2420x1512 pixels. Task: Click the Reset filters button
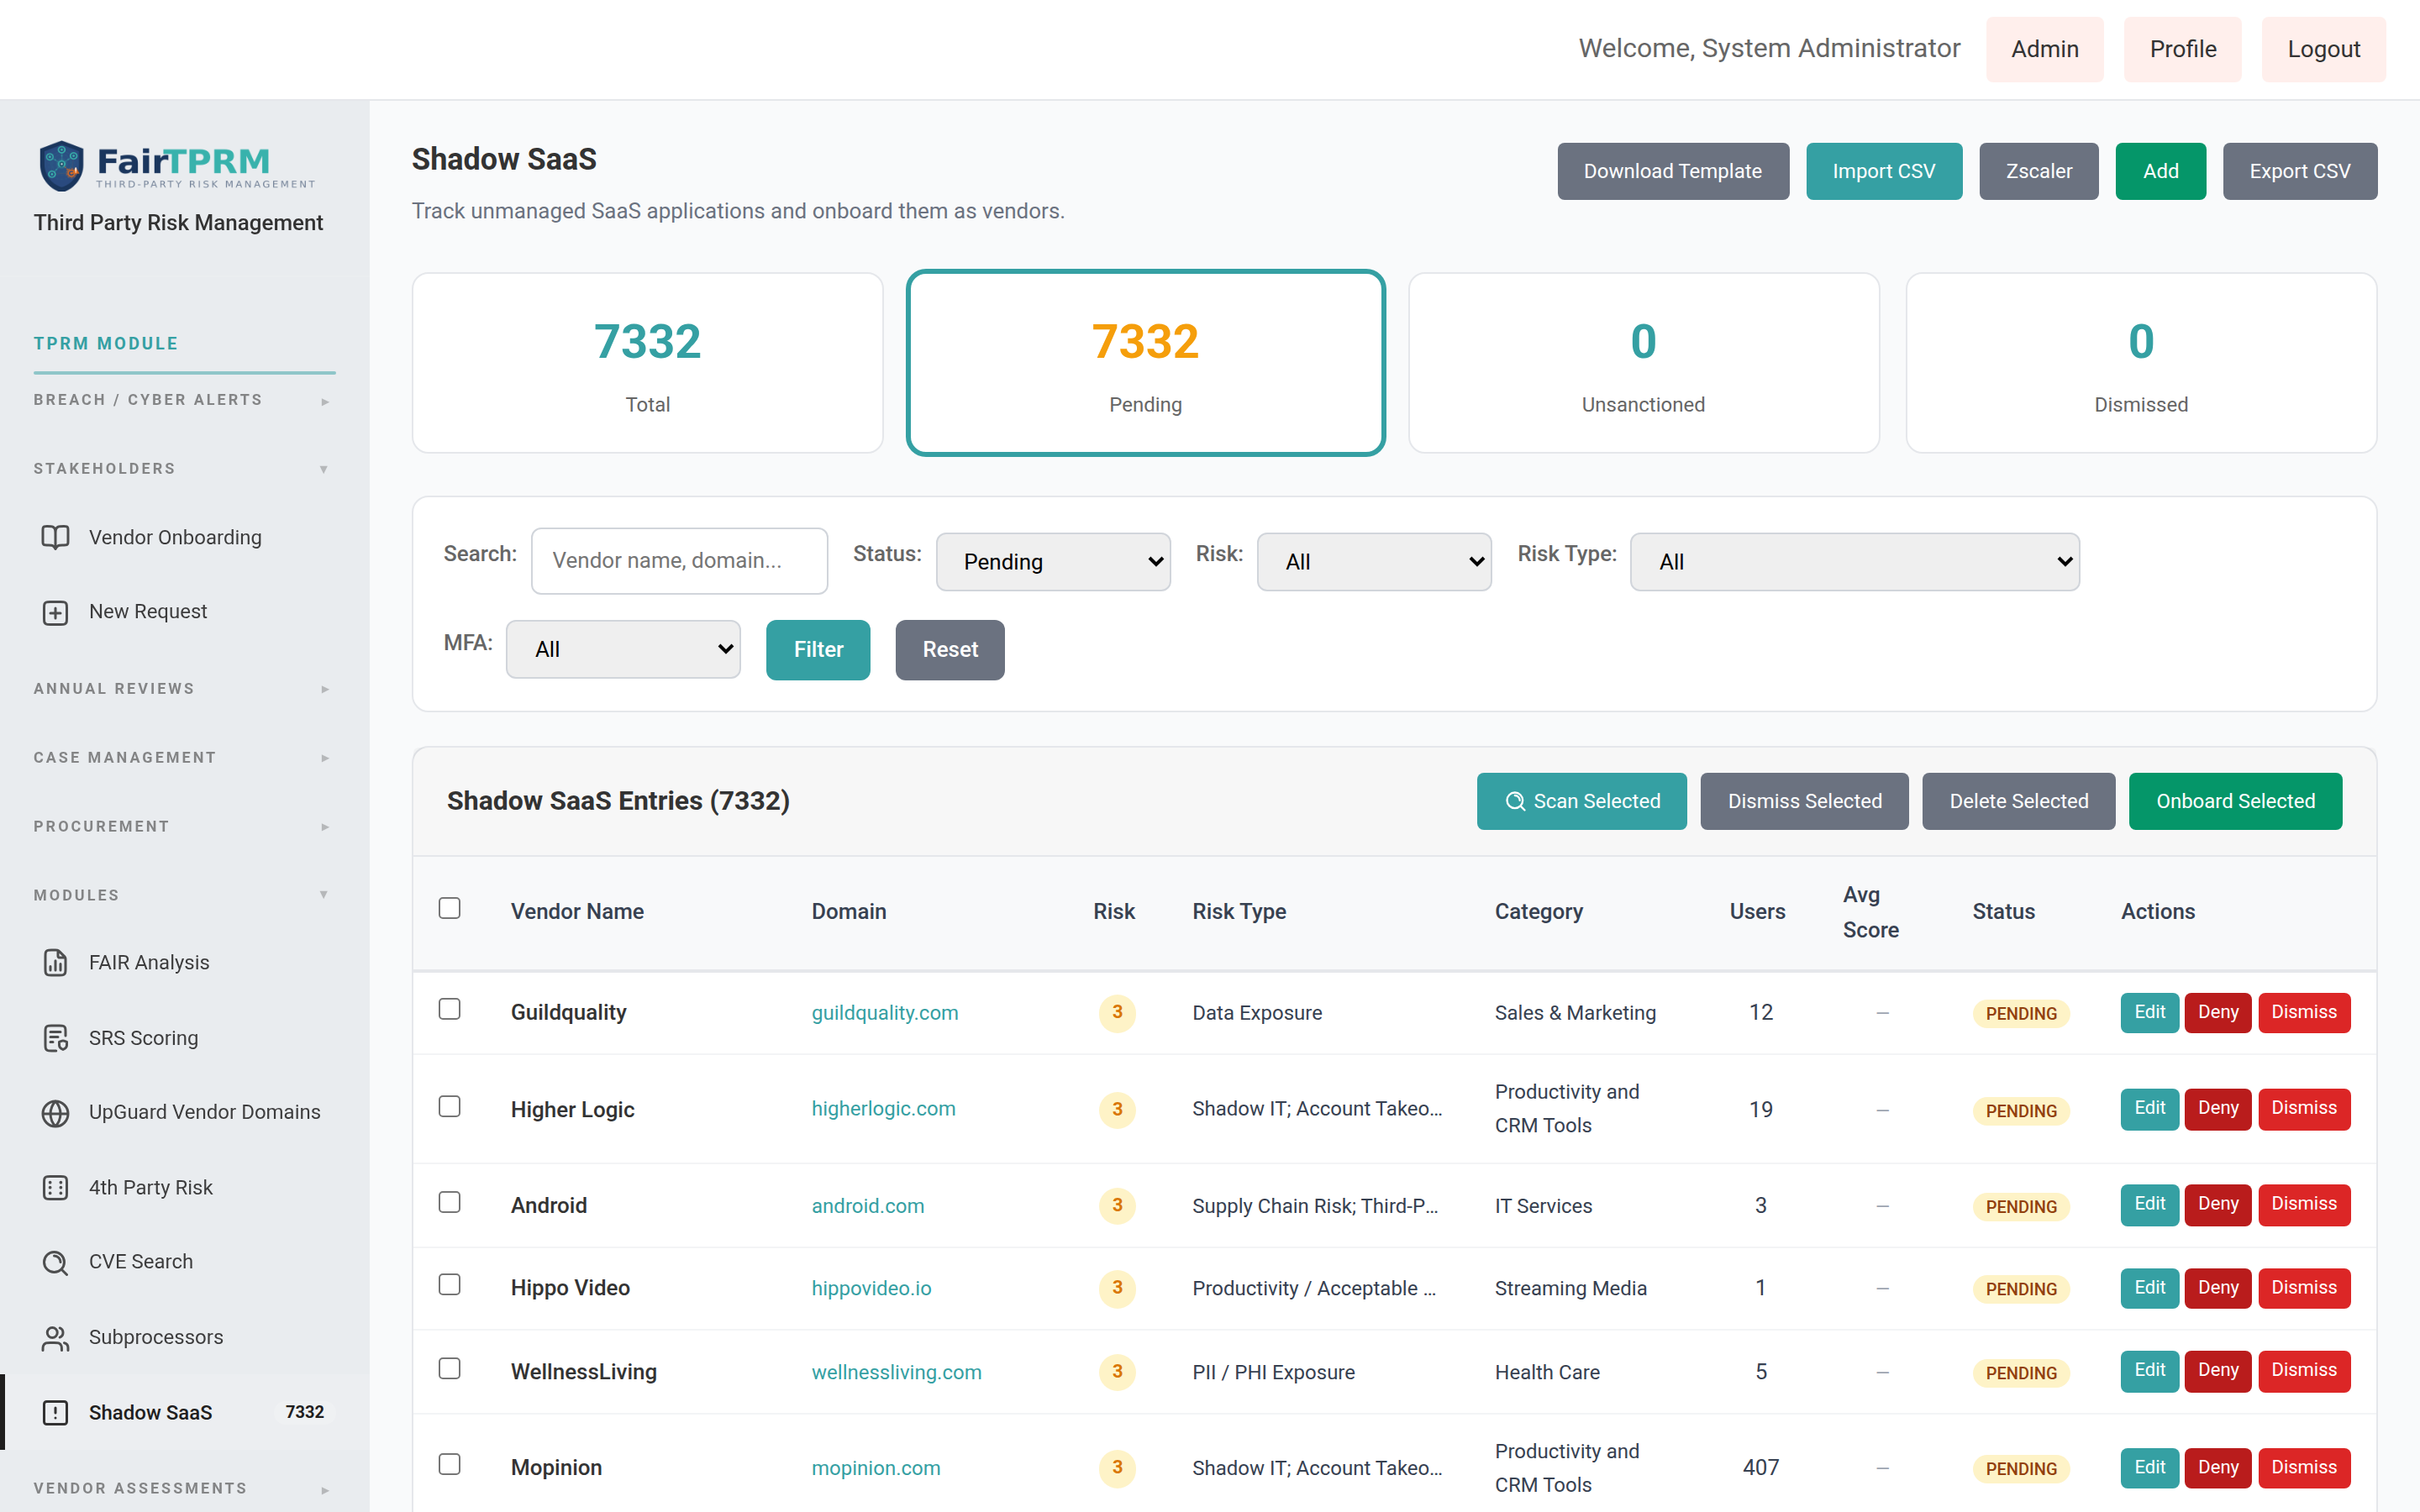point(949,649)
